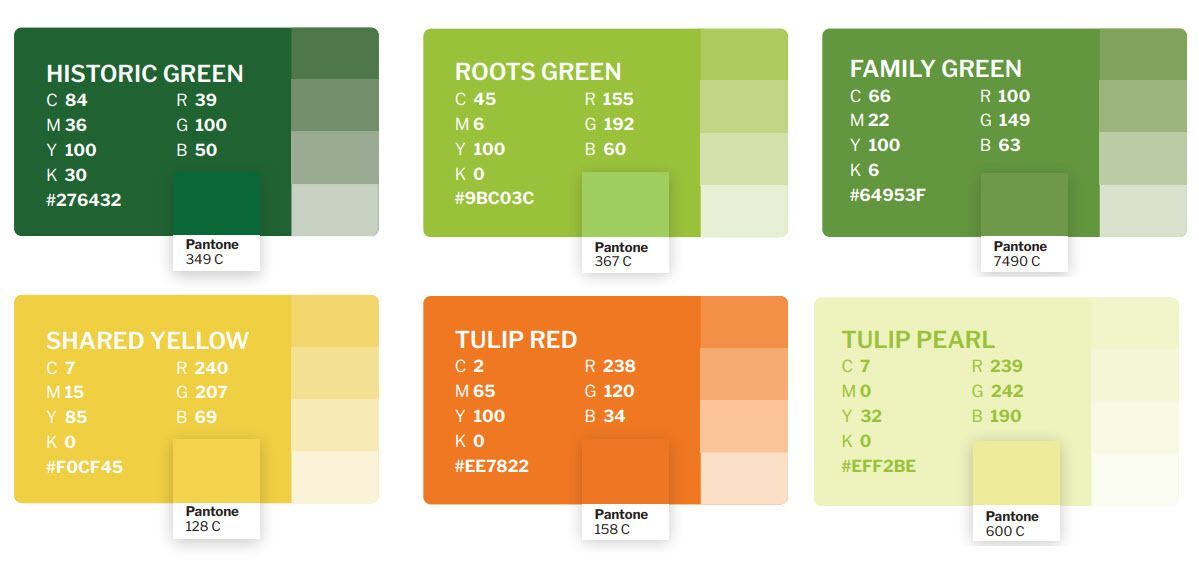Click the hex code #276432
1199x566 pixels.
[x=83, y=200]
